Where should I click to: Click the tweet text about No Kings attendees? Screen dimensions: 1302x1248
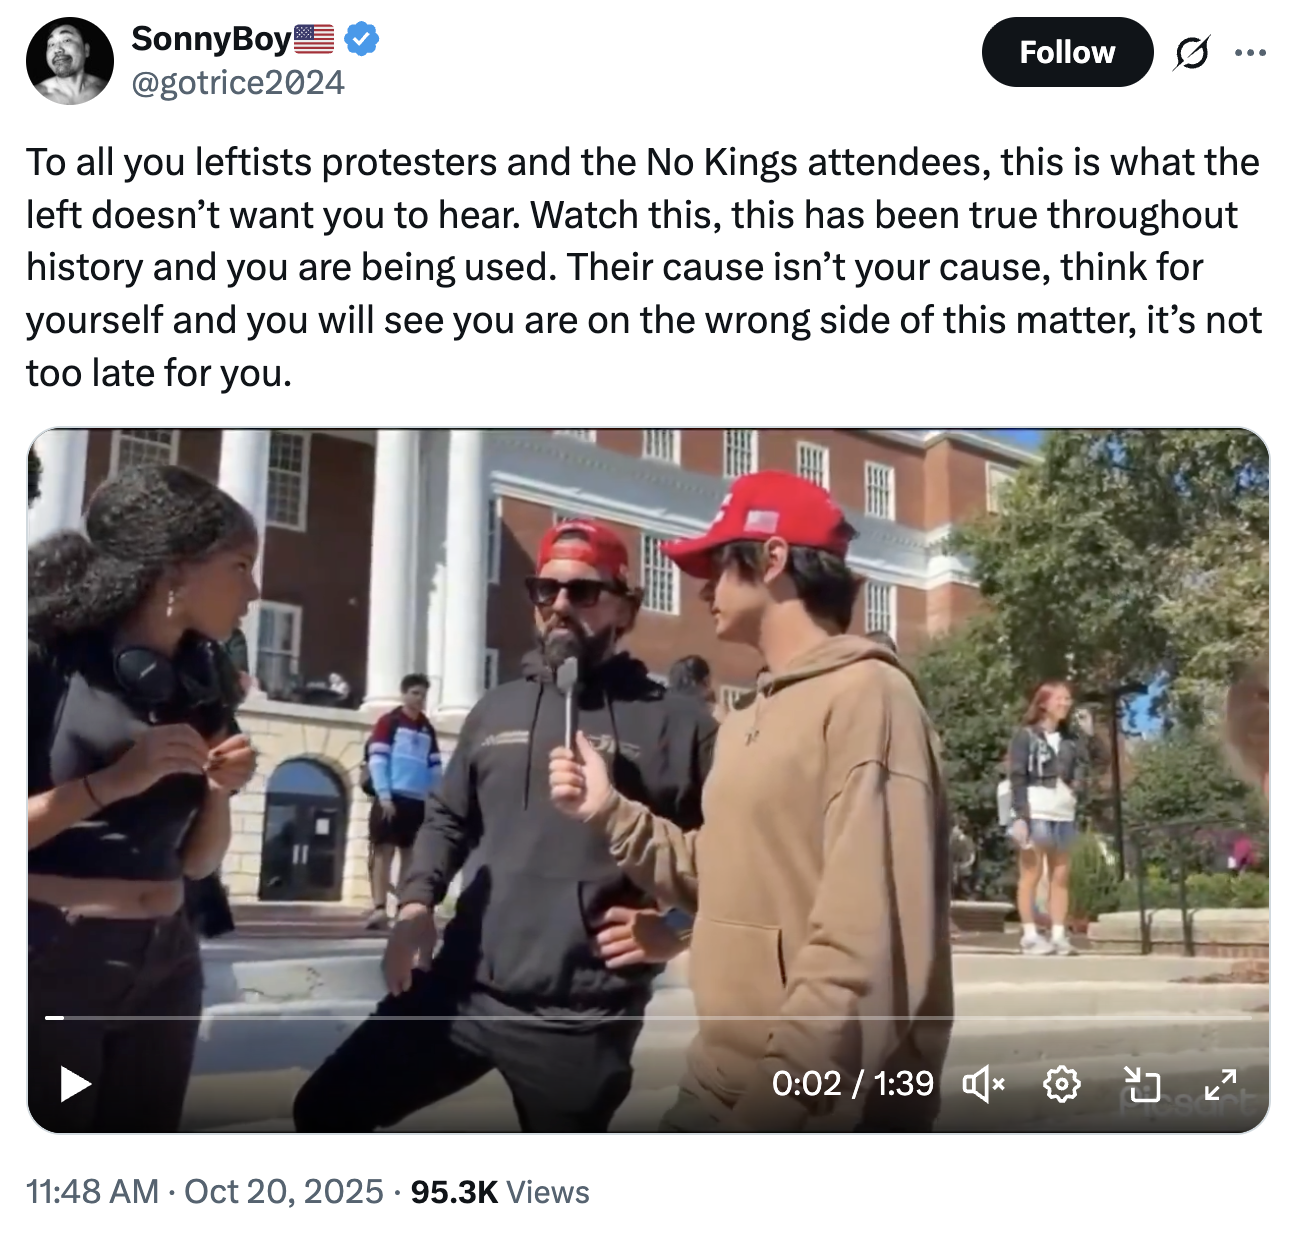tap(642, 266)
